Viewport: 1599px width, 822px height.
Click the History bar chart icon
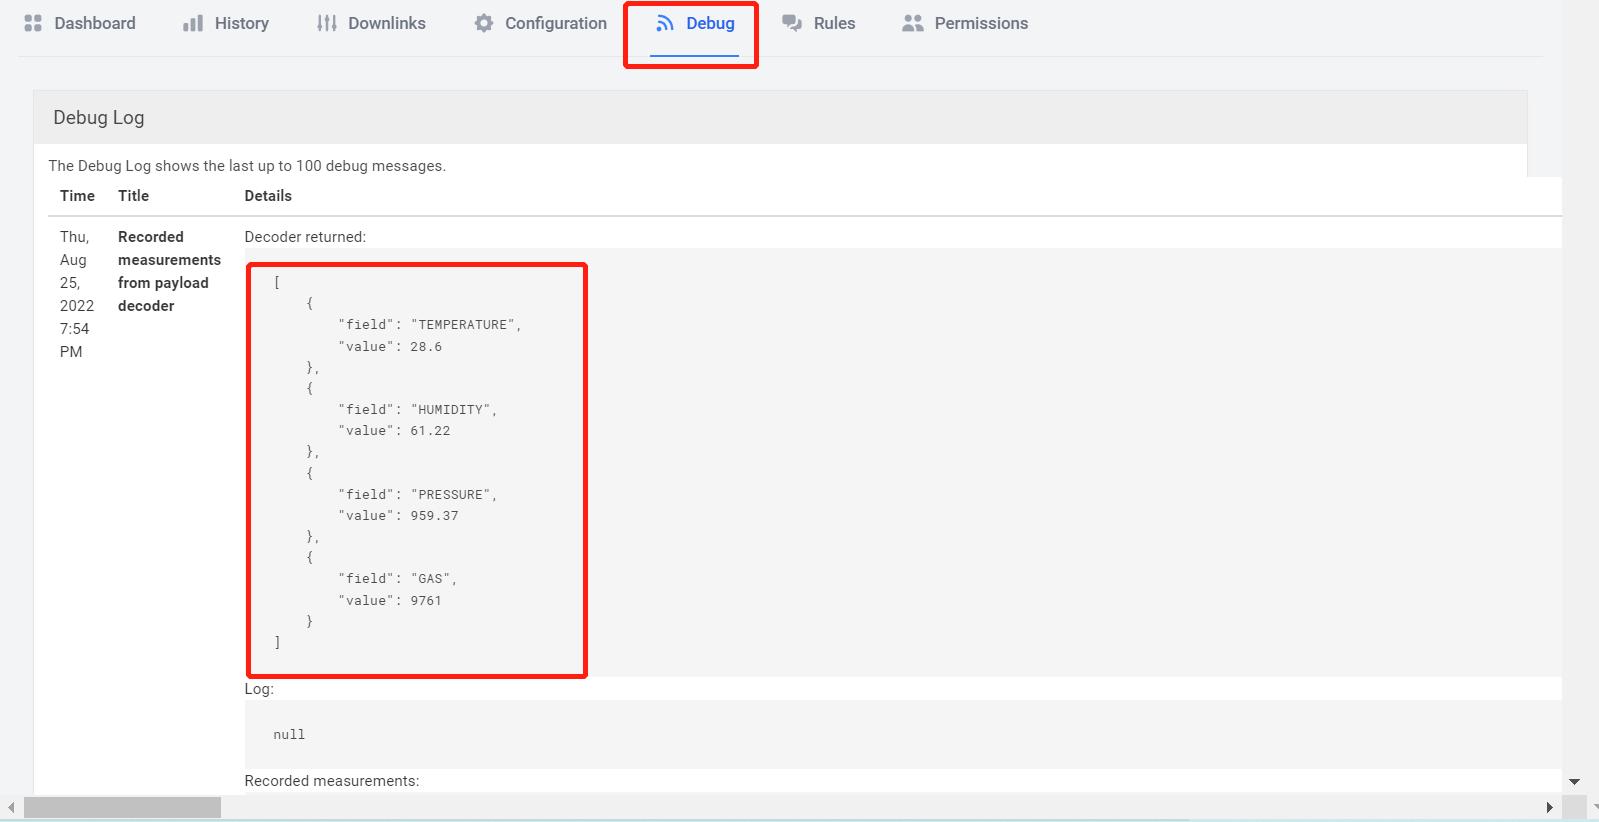click(x=193, y=23)
